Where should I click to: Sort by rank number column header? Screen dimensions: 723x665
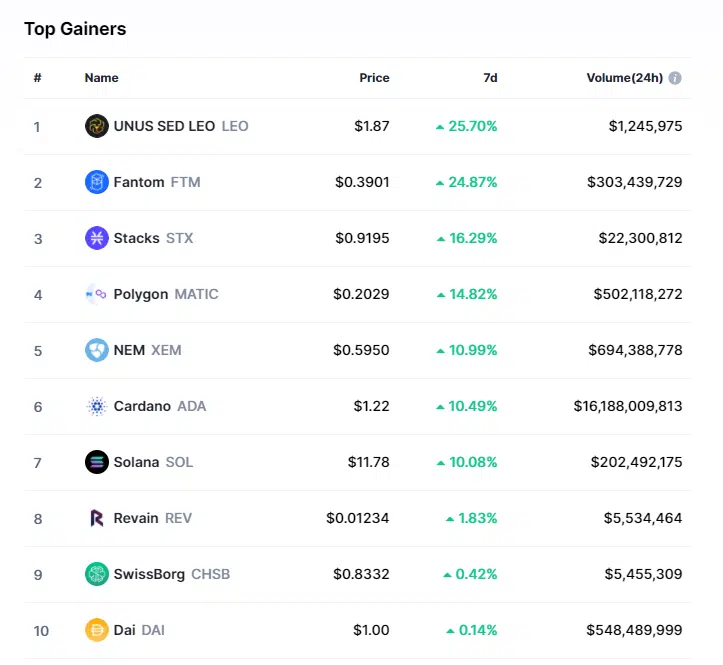(x=37, y=78)
